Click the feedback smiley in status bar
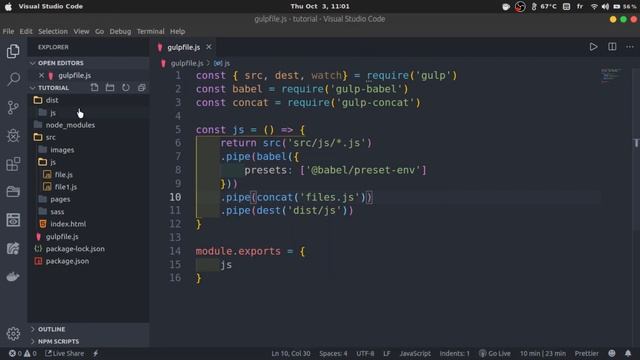 point(612,353)
